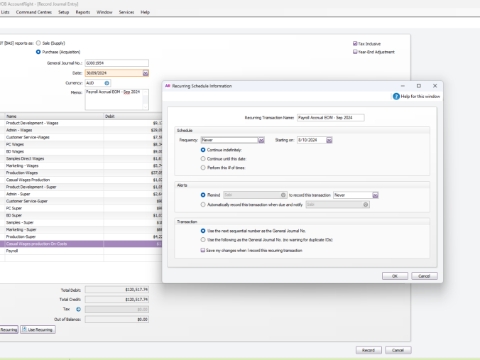Image resolution: width=480 pixels, height=360 pixels.
Task: Select Perform this # of times option
Action: tap(203, 168)
